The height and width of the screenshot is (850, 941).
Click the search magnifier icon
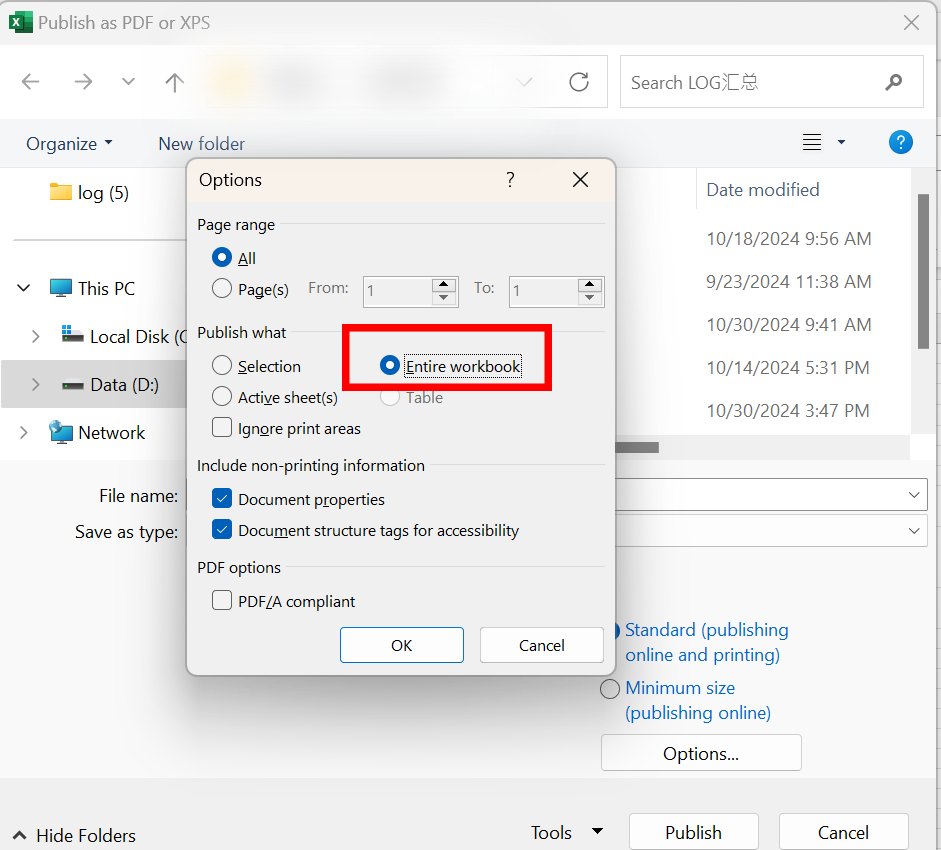coord(893,82)
